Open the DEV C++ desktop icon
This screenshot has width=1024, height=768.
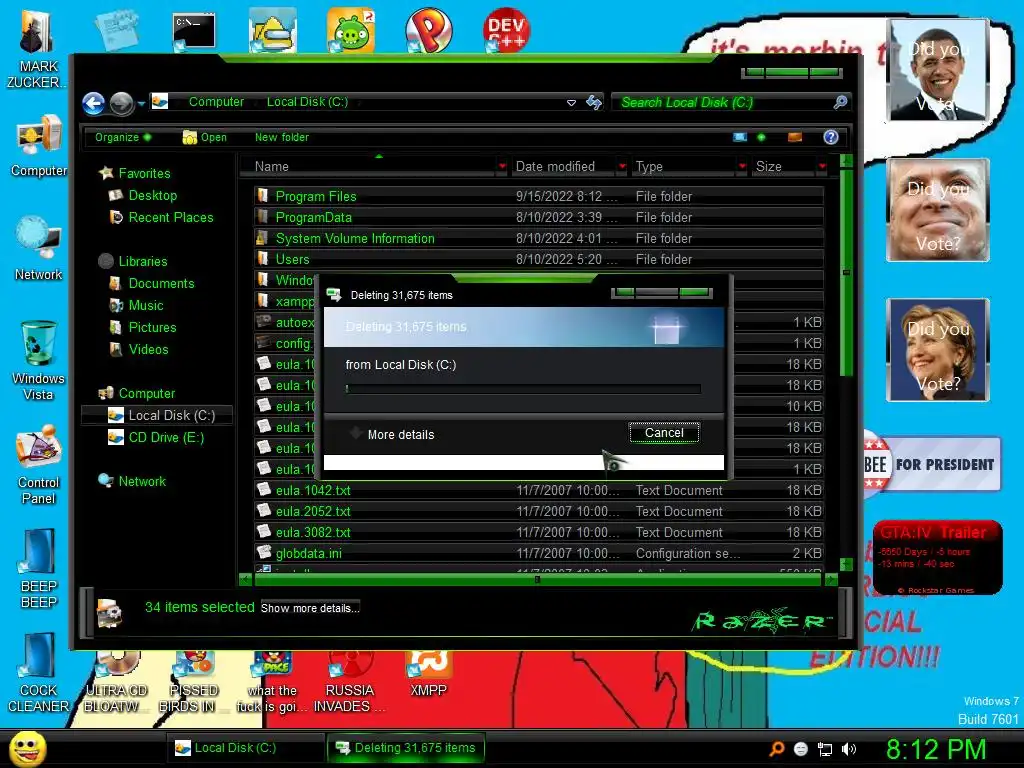tap(507, 29)
